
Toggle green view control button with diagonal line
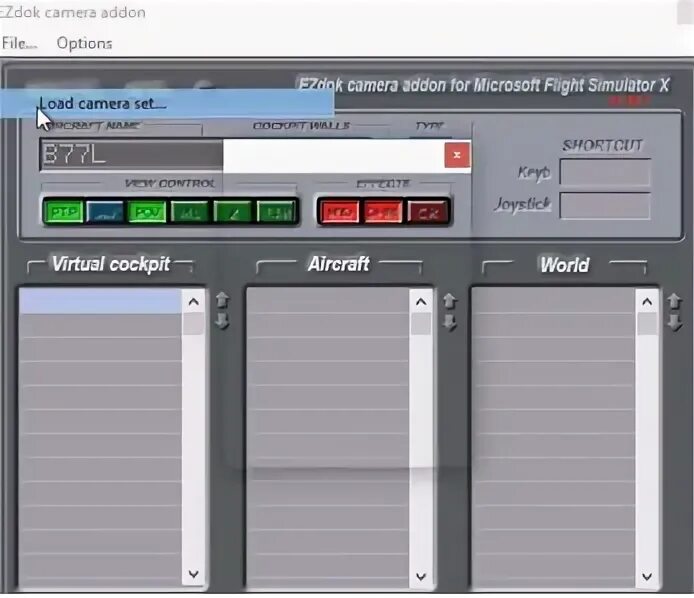[x=233, y=212]
